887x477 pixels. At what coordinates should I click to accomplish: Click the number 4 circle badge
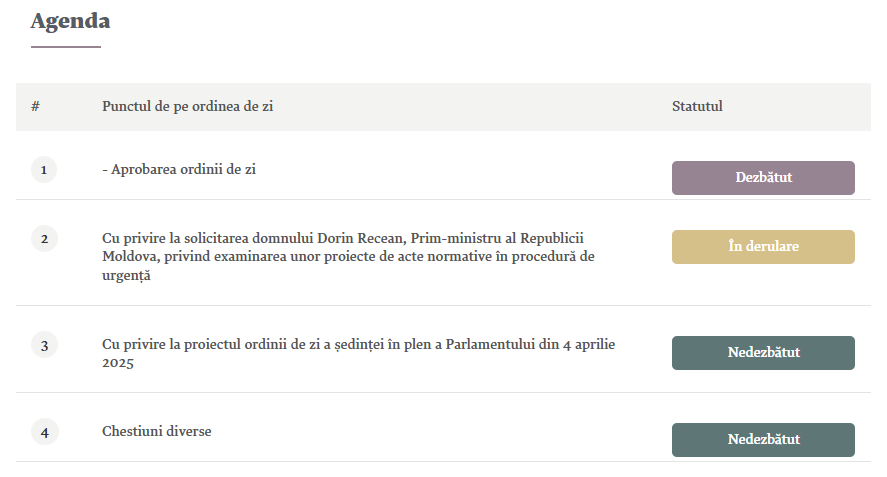44,432
